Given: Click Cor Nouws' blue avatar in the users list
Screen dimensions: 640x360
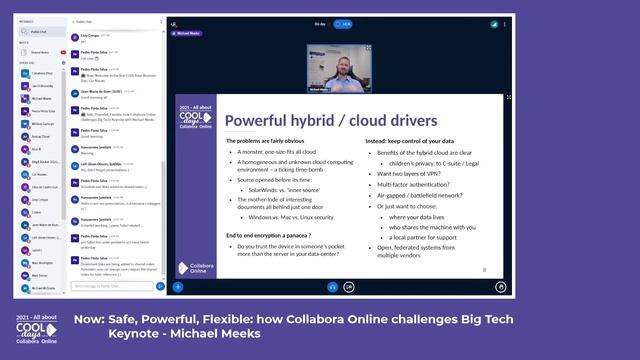Looking at the screenshot, I should pyautogui.click(x=25, y=174).
